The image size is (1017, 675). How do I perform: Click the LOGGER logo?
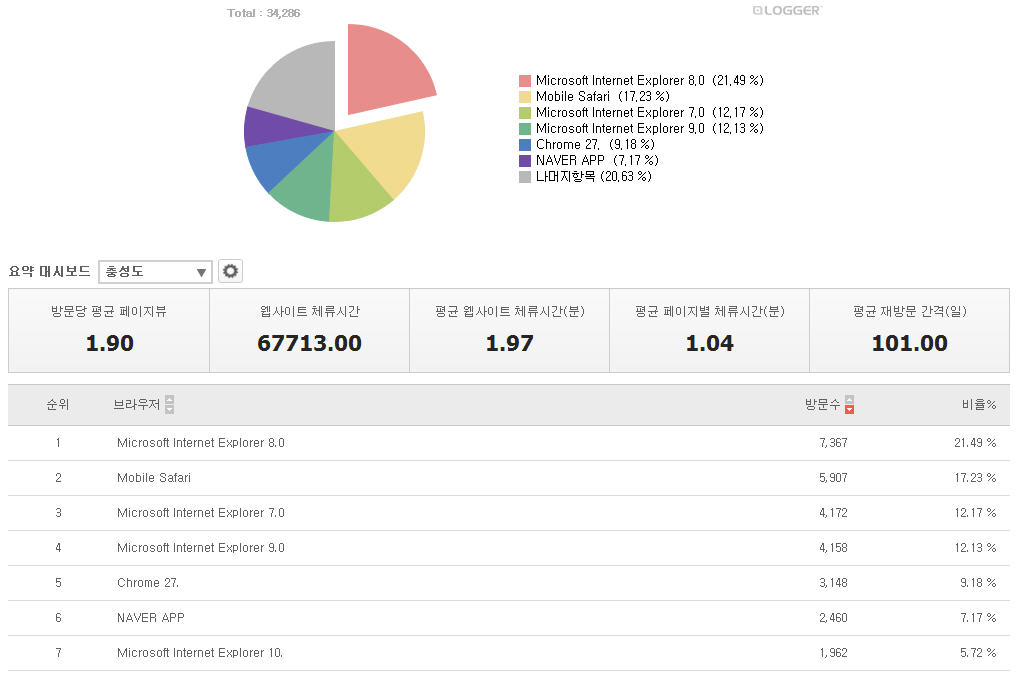786,10
